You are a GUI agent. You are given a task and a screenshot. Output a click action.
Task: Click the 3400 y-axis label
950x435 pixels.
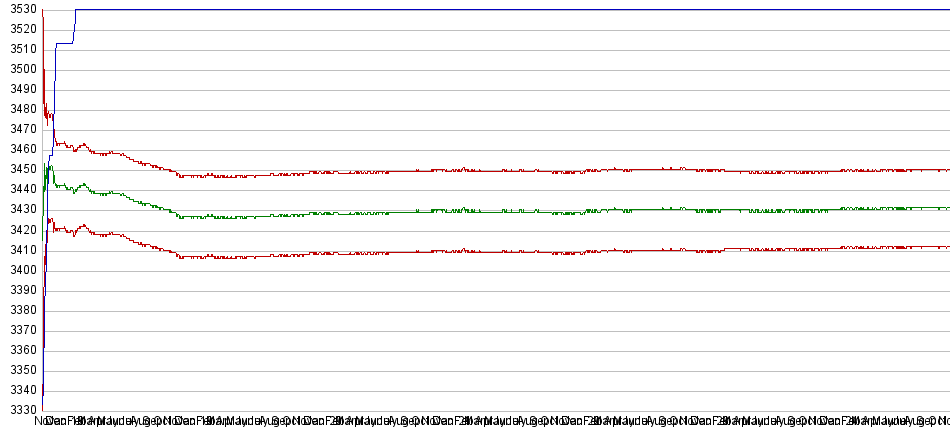[x=19, y=269]
